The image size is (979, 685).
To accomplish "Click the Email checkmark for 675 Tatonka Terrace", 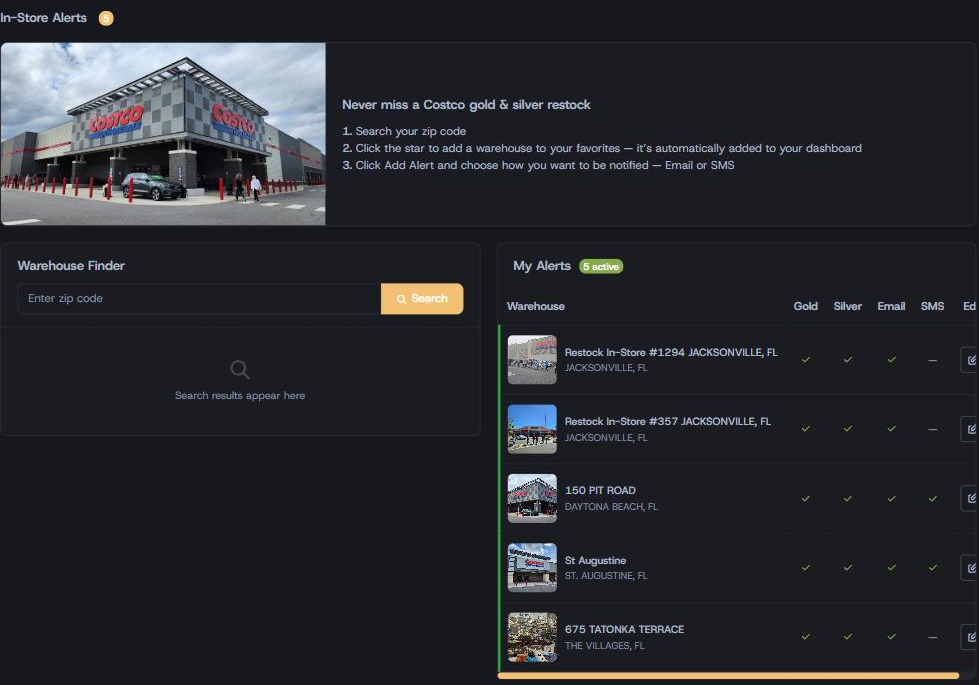I will [891, 637].
